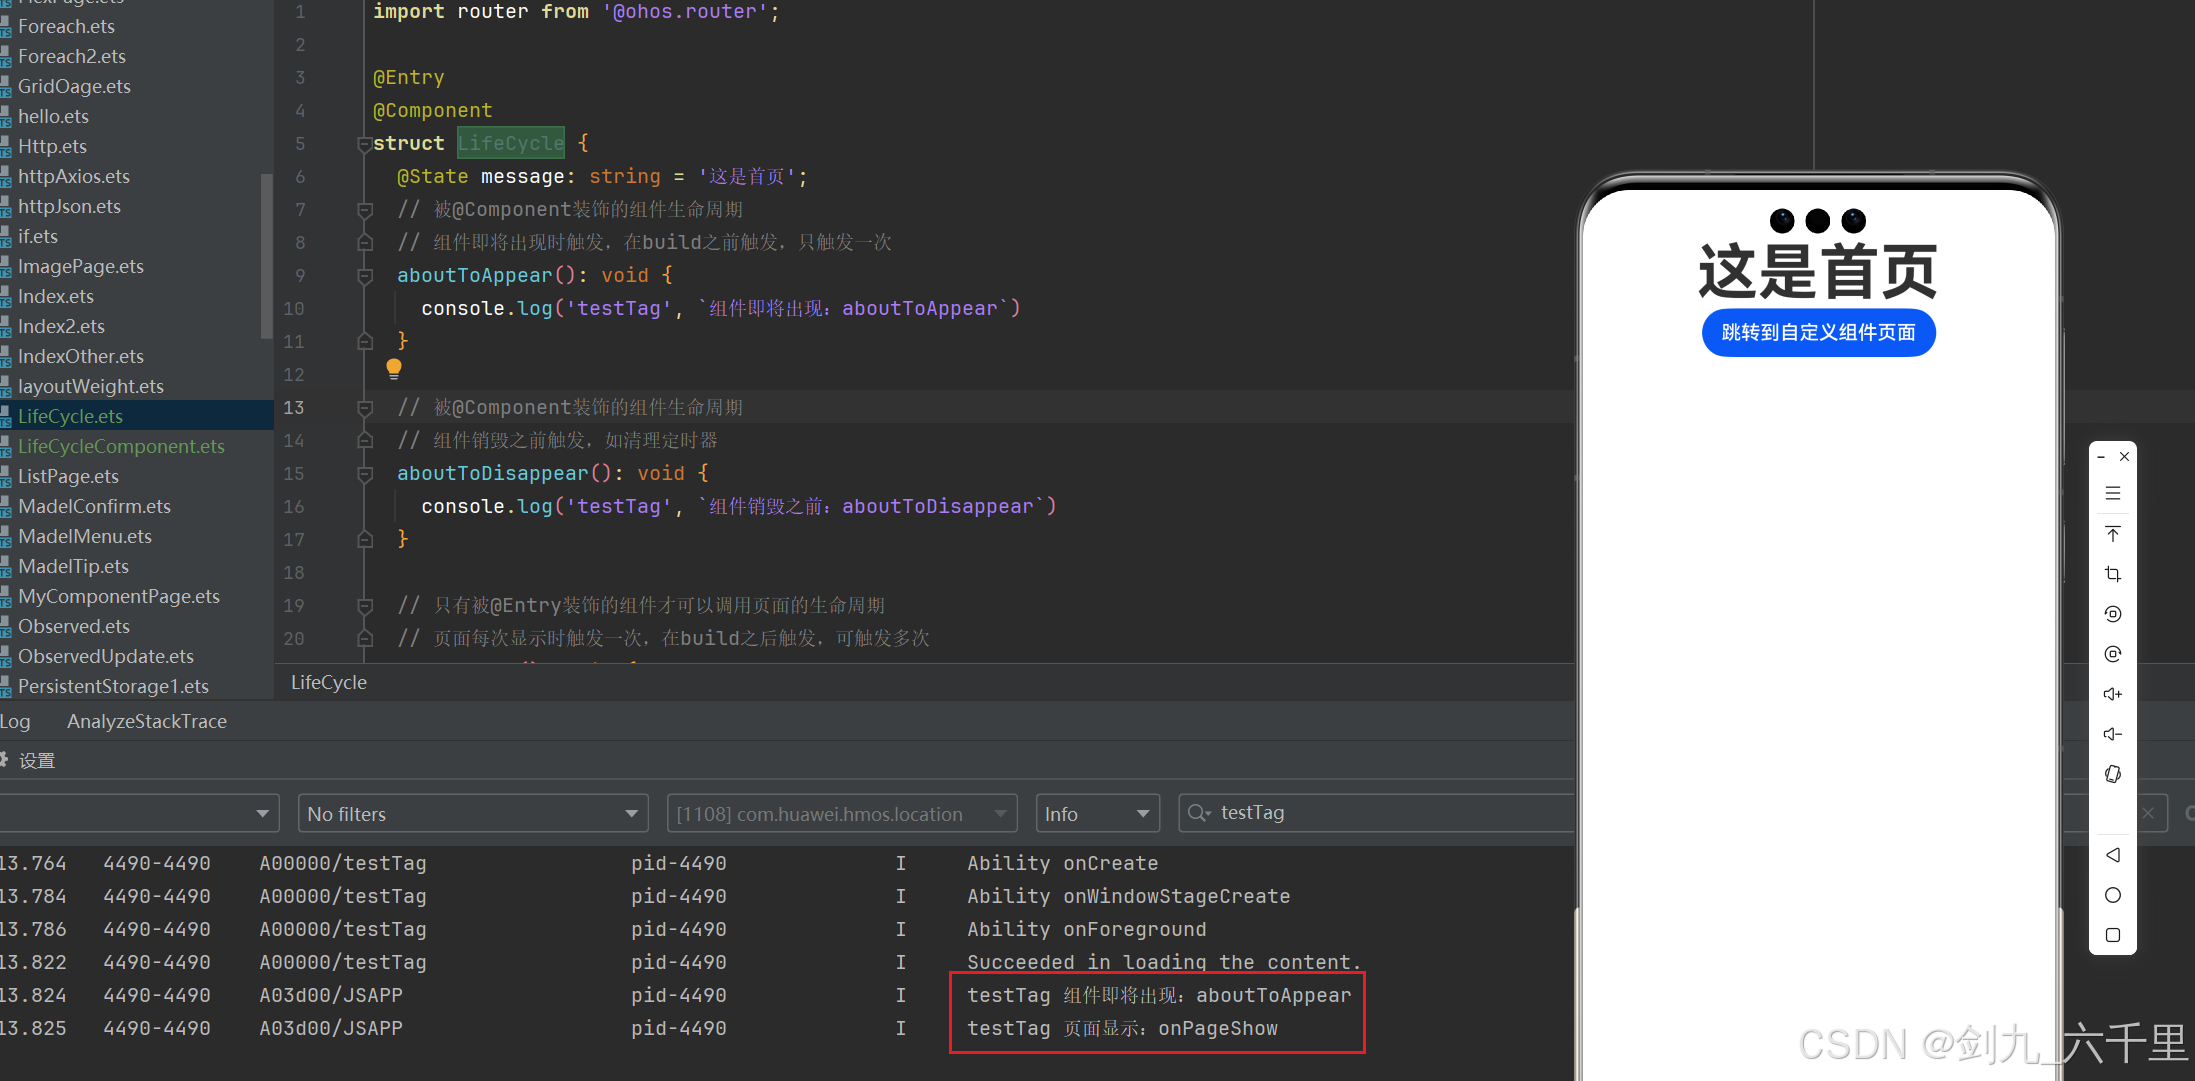2195x1081 pixels.
Task: Click the 设置 settings label in log panel
Action: pos(36,761)
